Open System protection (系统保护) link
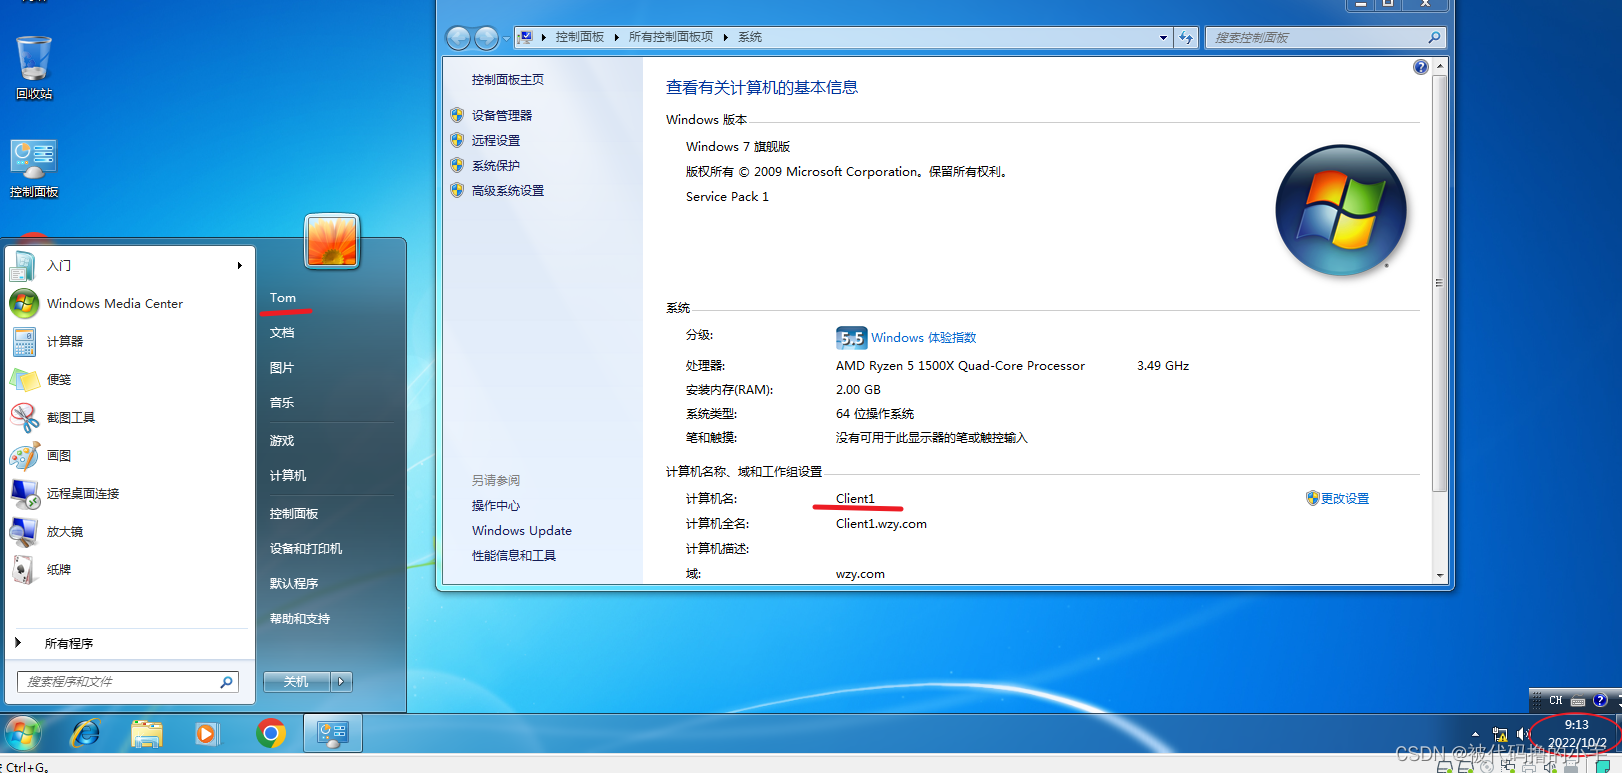 pyautogui.click(x=496, y=166)
